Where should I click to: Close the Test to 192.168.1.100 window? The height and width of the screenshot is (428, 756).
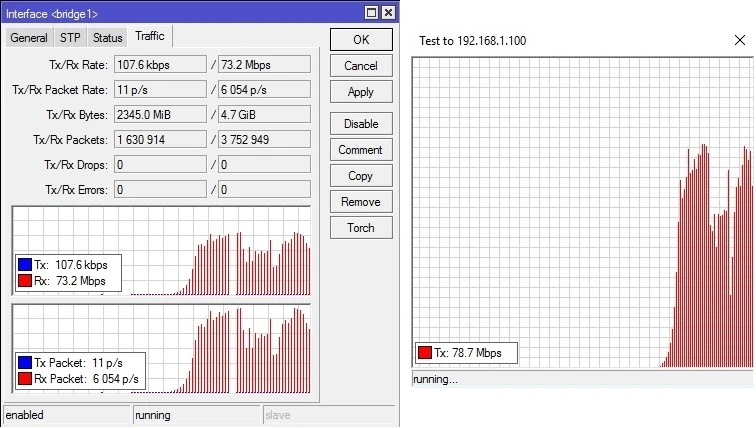coord(739,40)
